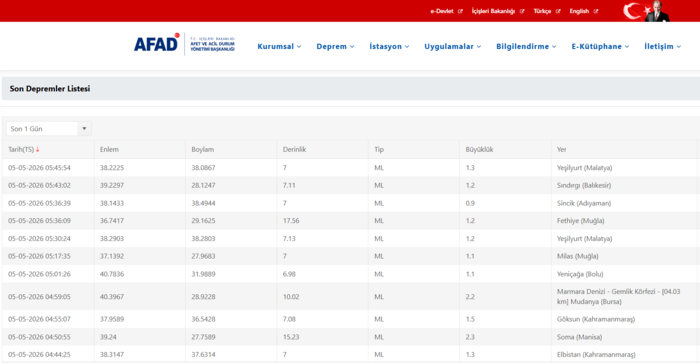The height and width of the screenshot is (363, 700).
Task: Open the e-Devlet link
Action: 442,11
